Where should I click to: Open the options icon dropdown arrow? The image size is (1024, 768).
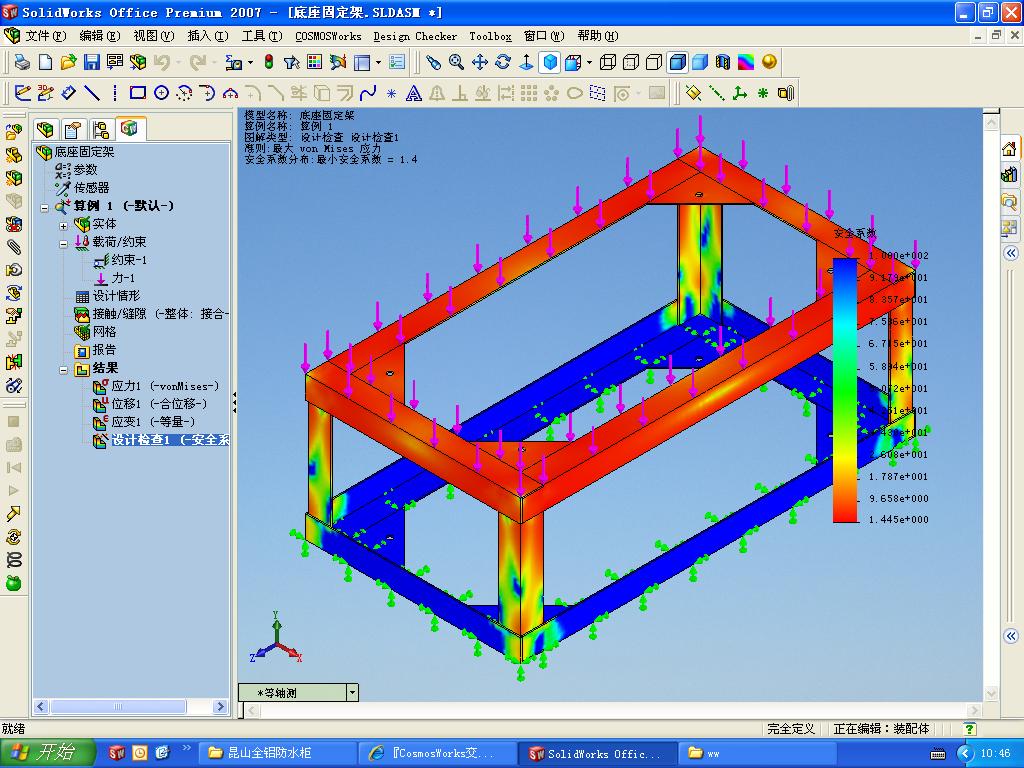(x=378, y=63)
